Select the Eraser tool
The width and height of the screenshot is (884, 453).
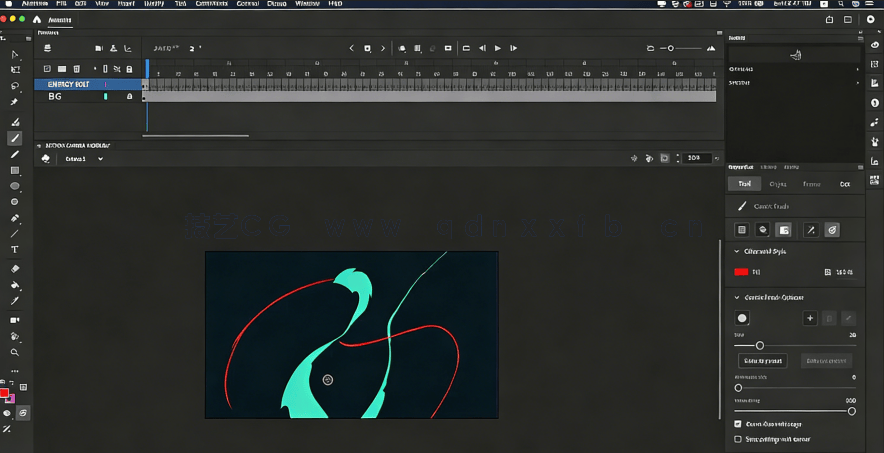(x=15, y=269)
